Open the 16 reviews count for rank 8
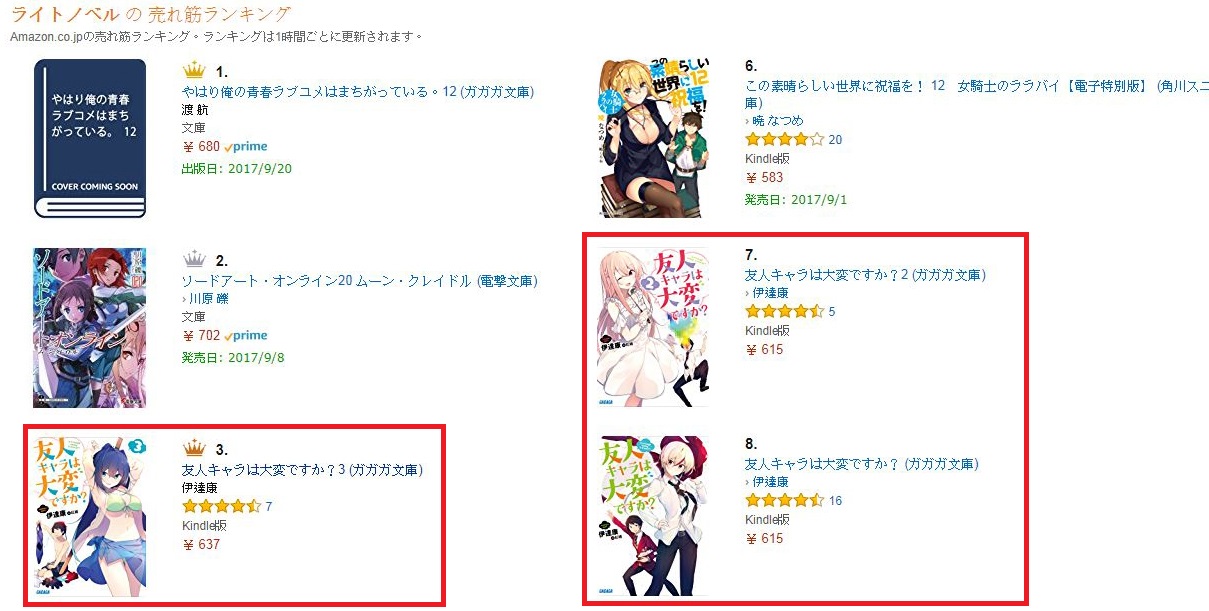1209x611 pixels. pos(835,501)
